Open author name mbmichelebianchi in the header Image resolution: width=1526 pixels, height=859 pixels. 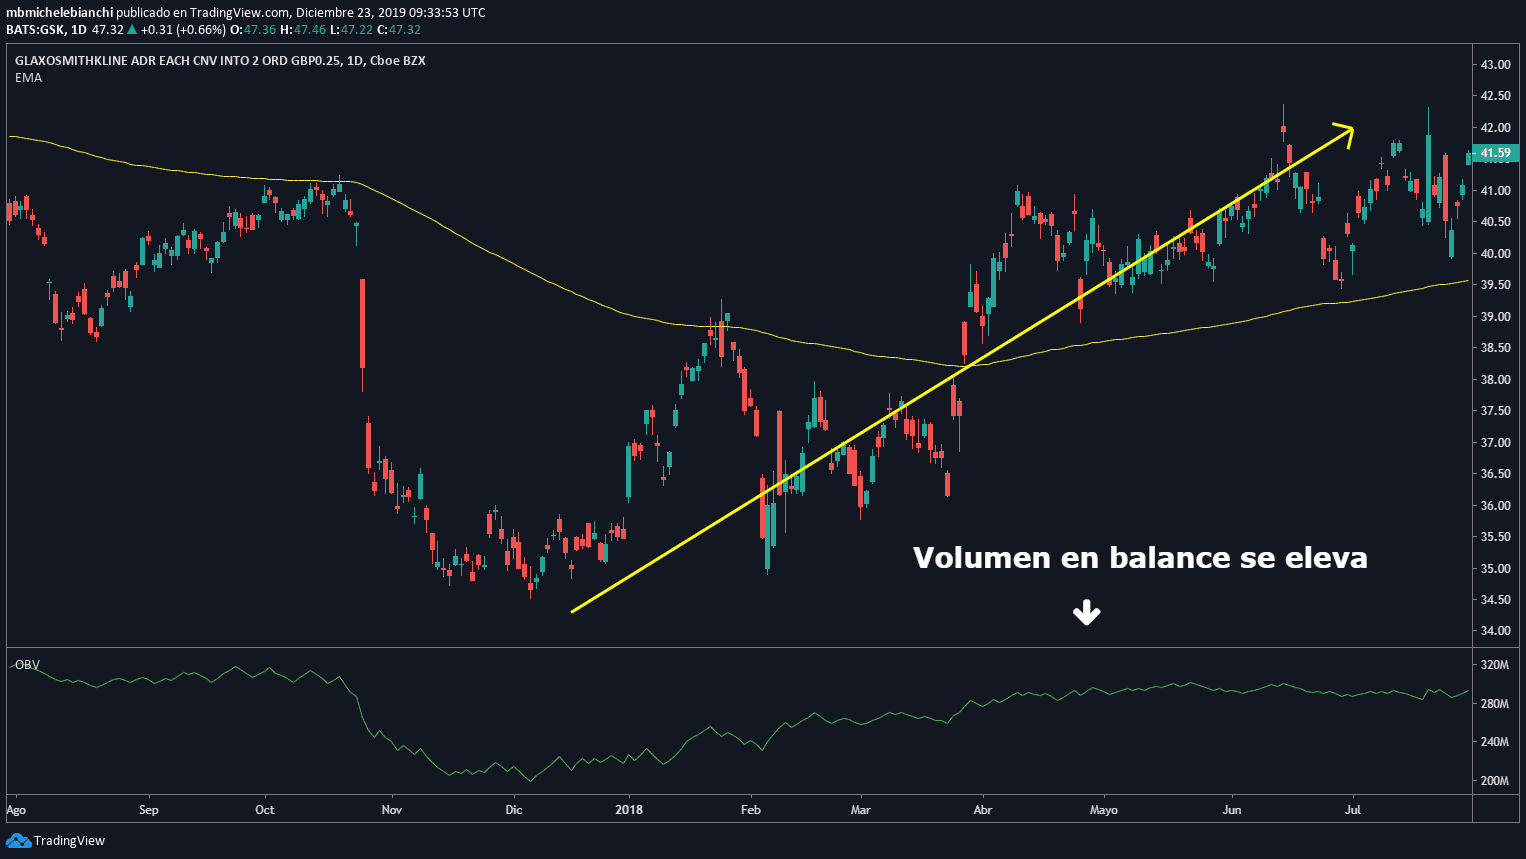click(x=59, y=13)
